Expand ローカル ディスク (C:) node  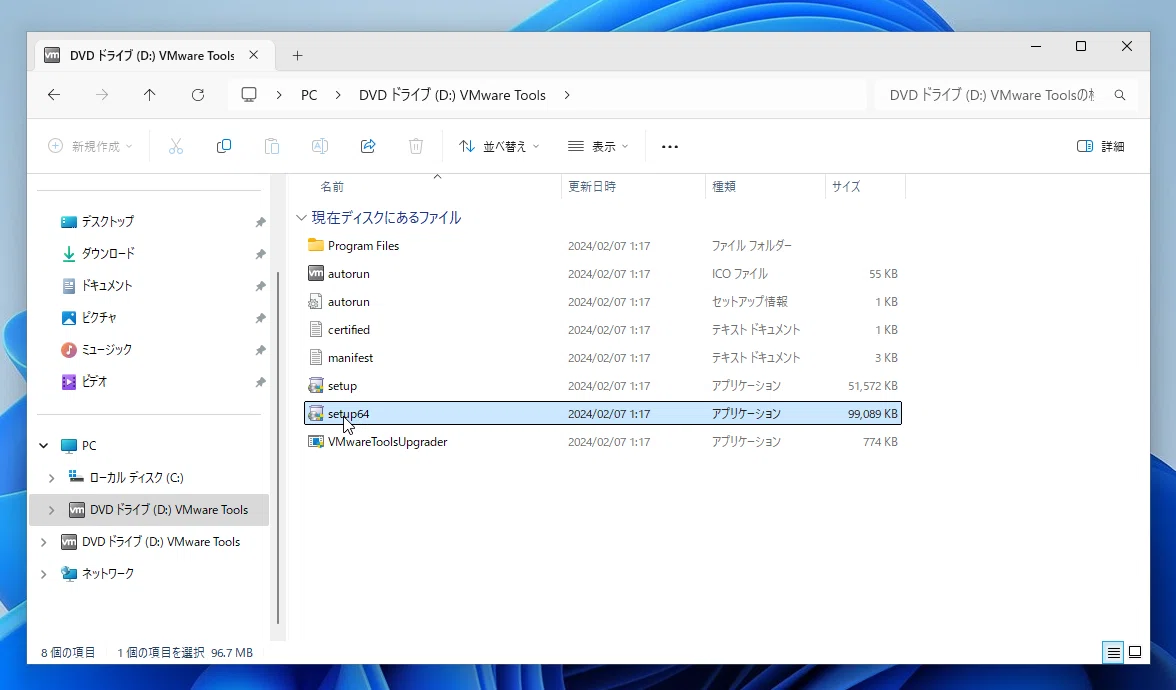coord(51,478)
